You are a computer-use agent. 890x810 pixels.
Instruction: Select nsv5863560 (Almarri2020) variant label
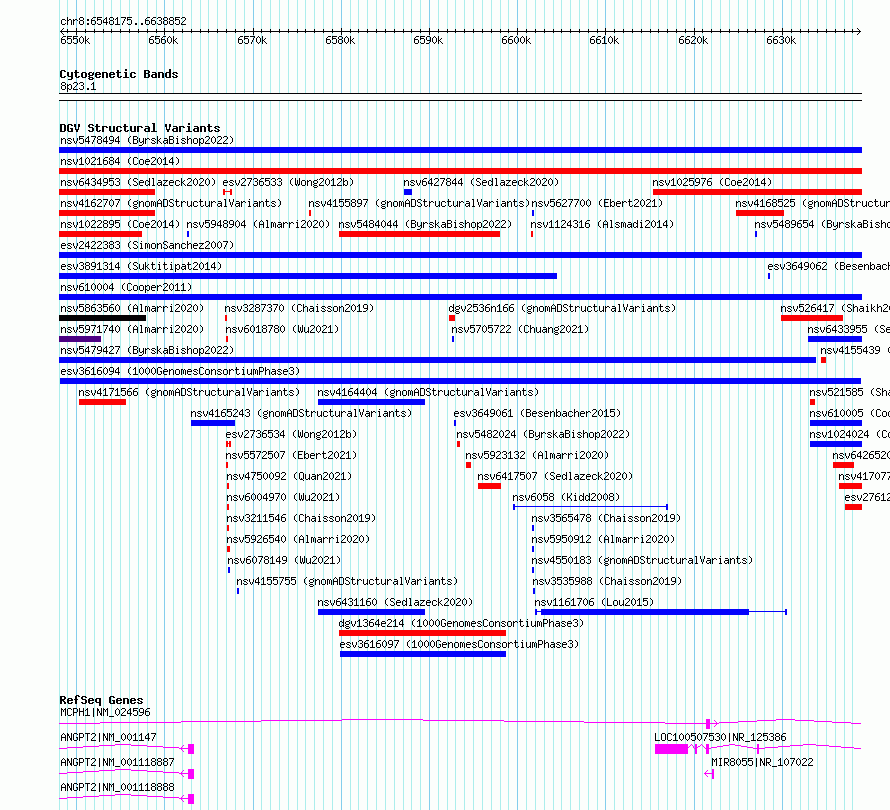click(132, 308)
